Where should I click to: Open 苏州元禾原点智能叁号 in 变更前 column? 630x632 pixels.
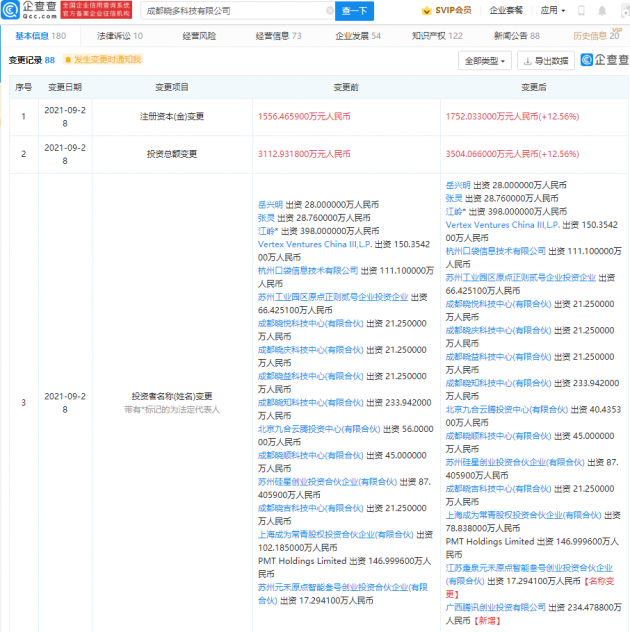343,594
